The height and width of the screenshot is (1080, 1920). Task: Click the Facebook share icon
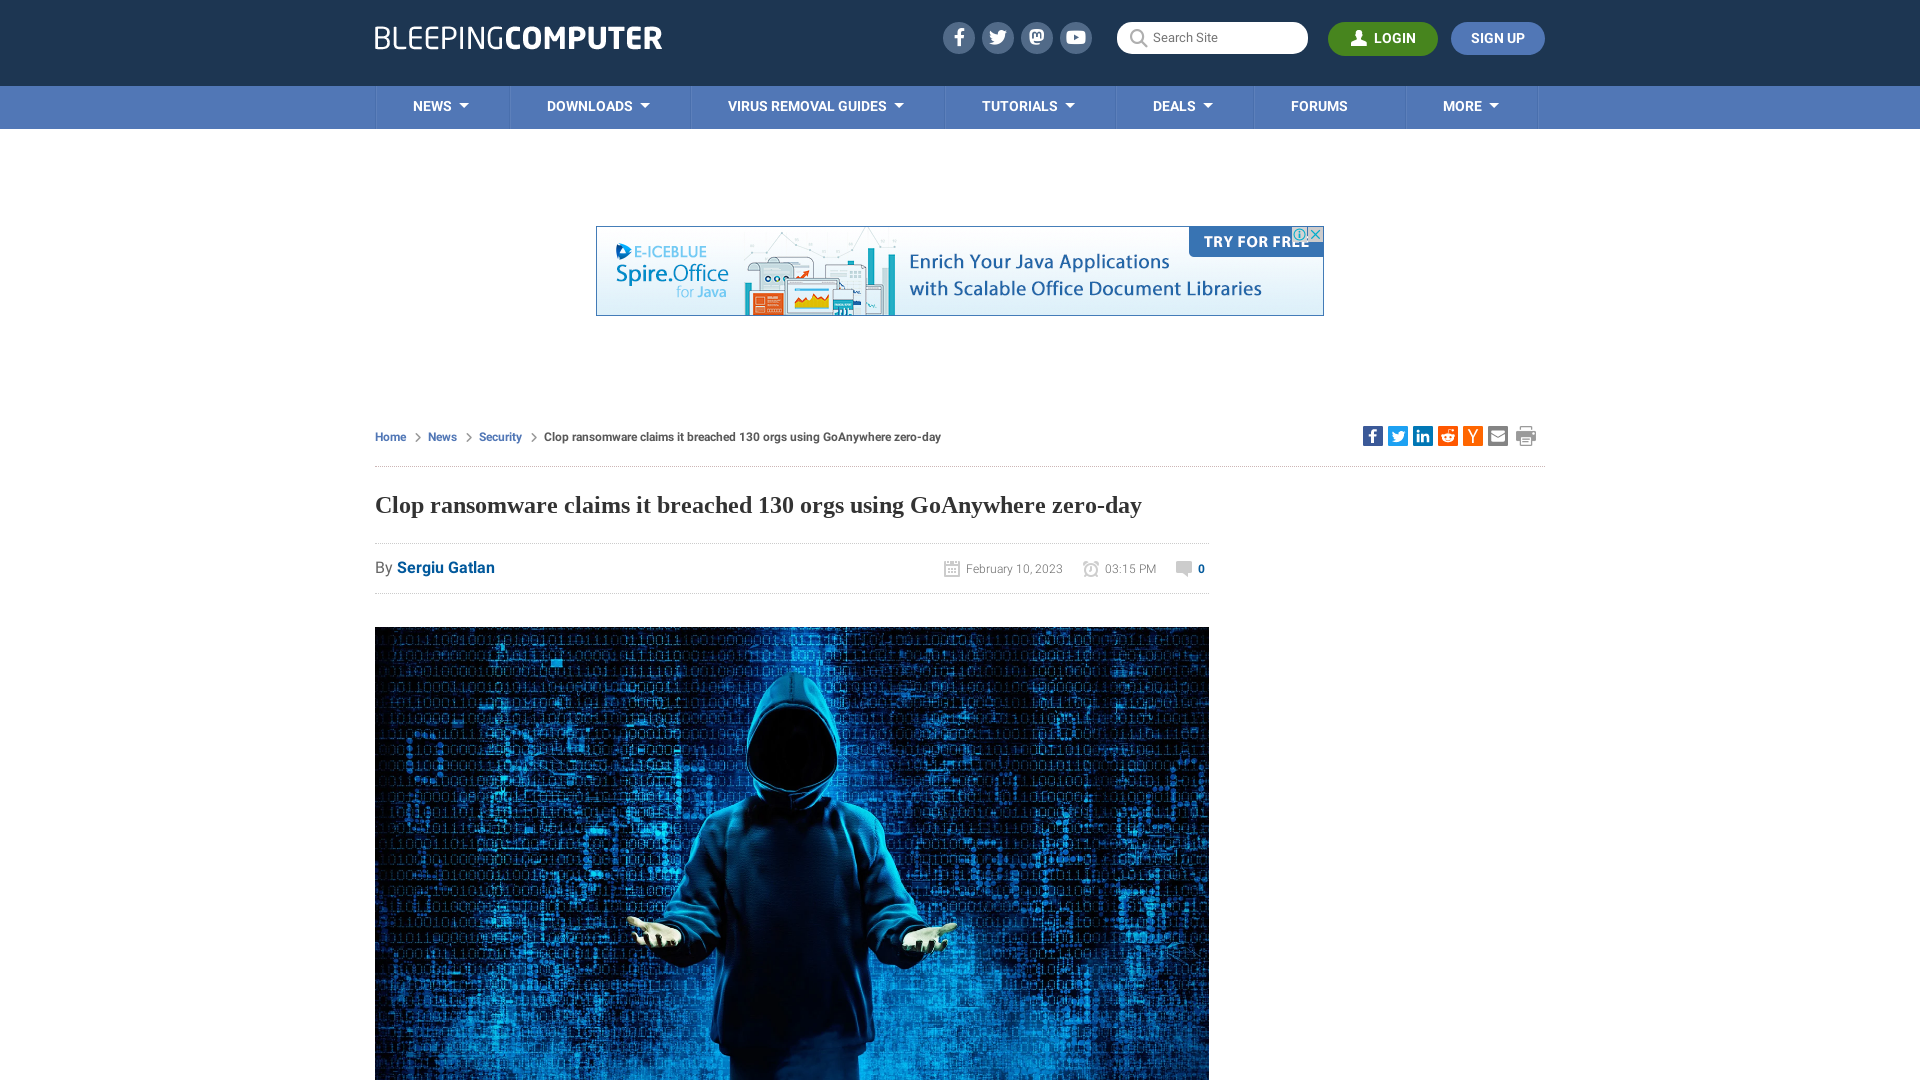[x=1371, y=435]
